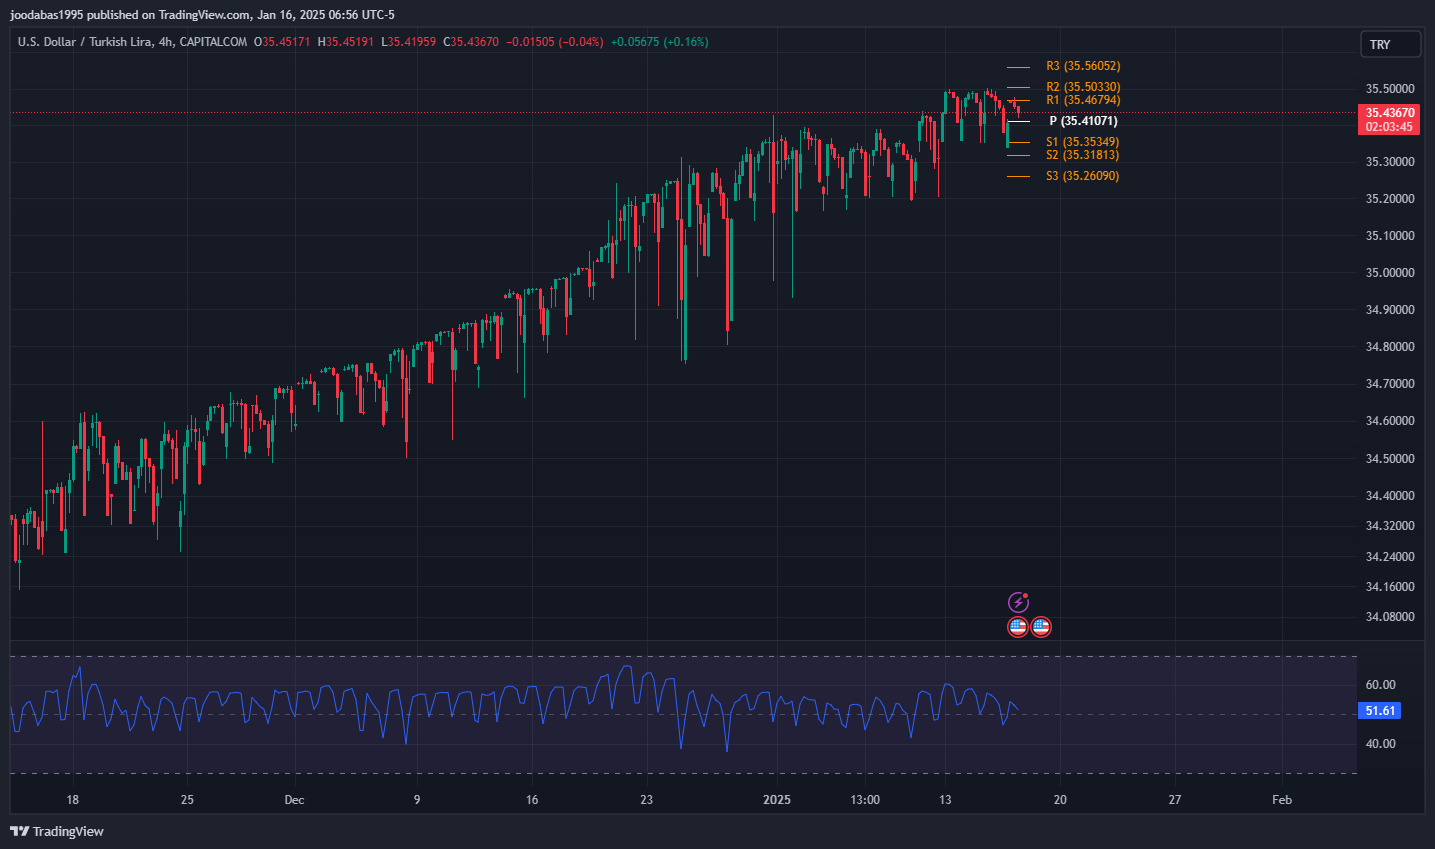This screenshot has height=849, width=1435.
Task: Select the R3 (35.56052) pivot label
Action: click(1082, 66)
